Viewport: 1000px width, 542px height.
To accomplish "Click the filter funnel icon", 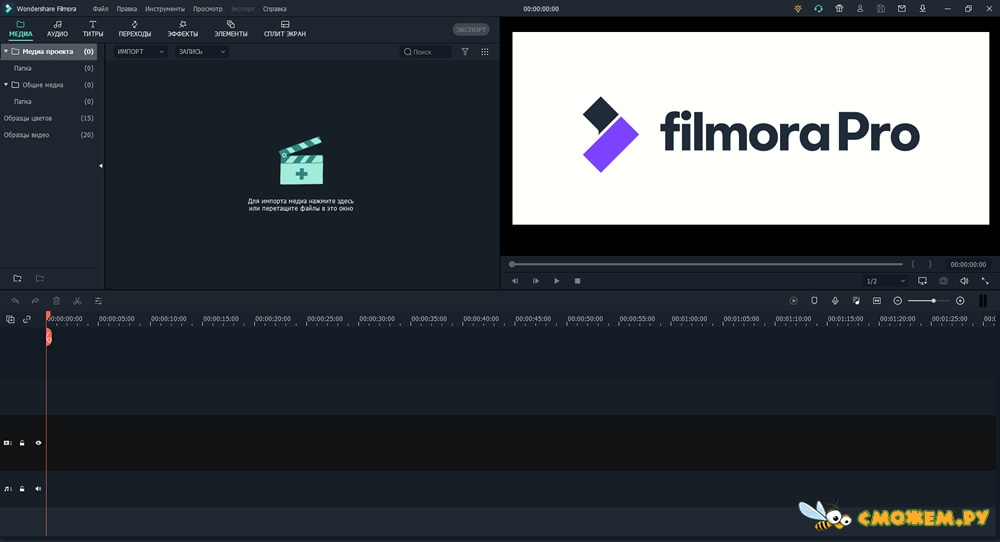I will point(465,52).
